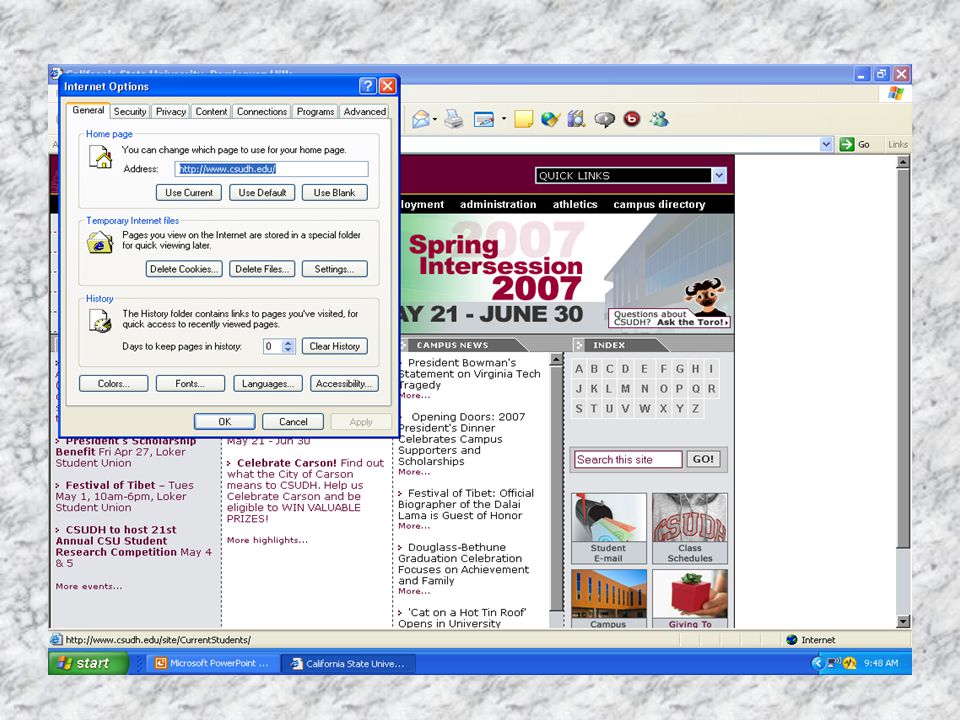Click the Windows Messenger people icon
This screenshot has height=720, width=960.
tap(659, 119)
